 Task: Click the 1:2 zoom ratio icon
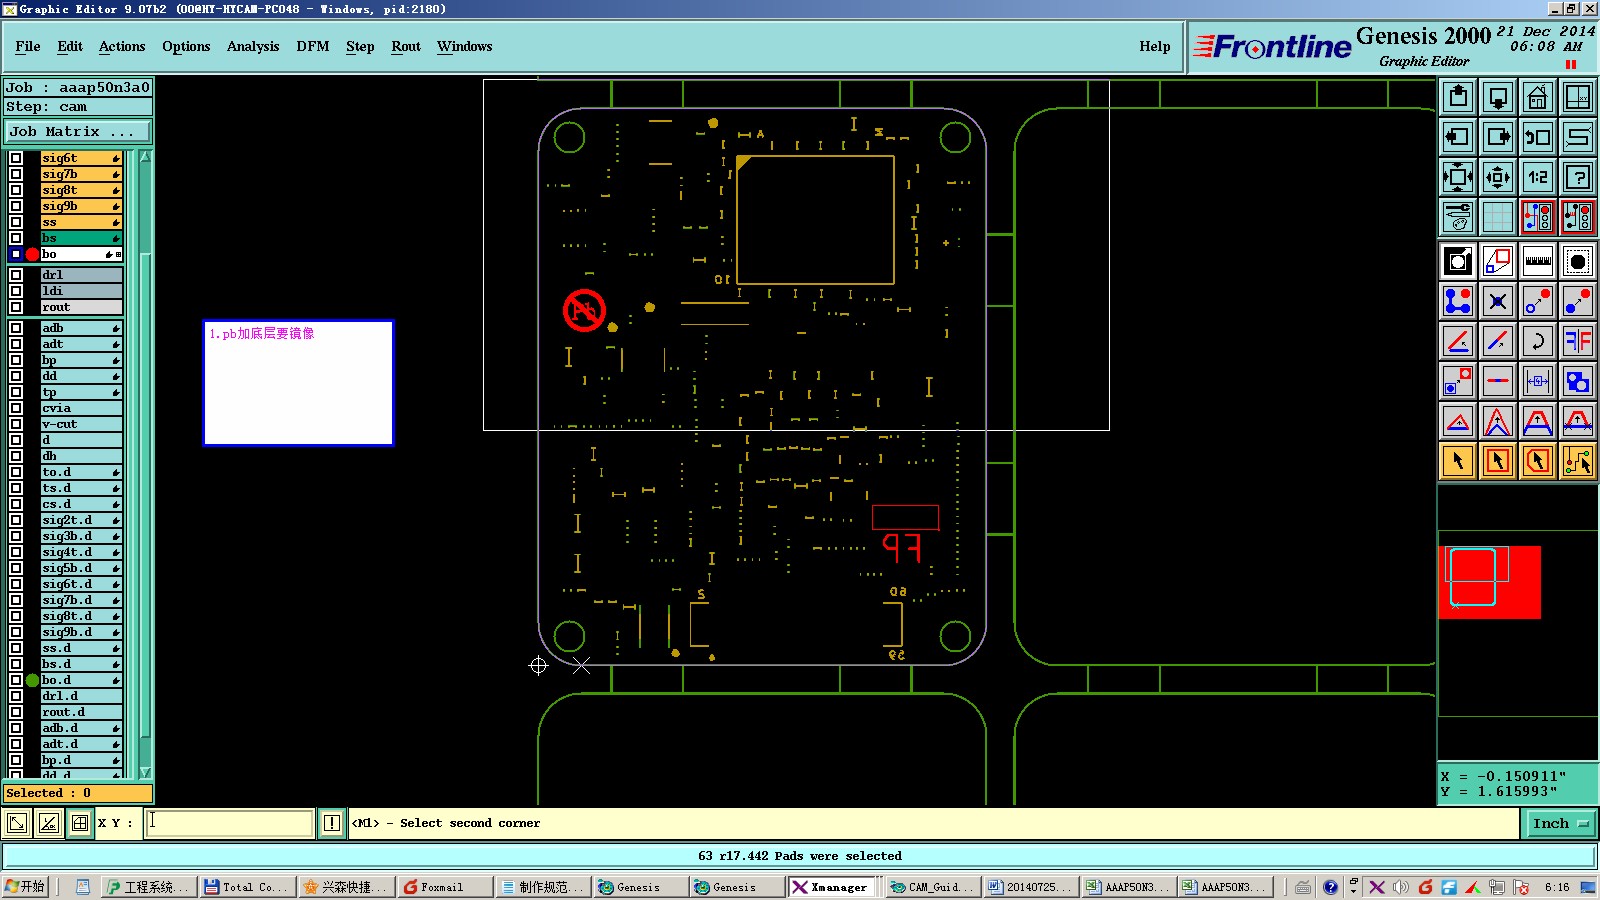[x=1538, y=177]
